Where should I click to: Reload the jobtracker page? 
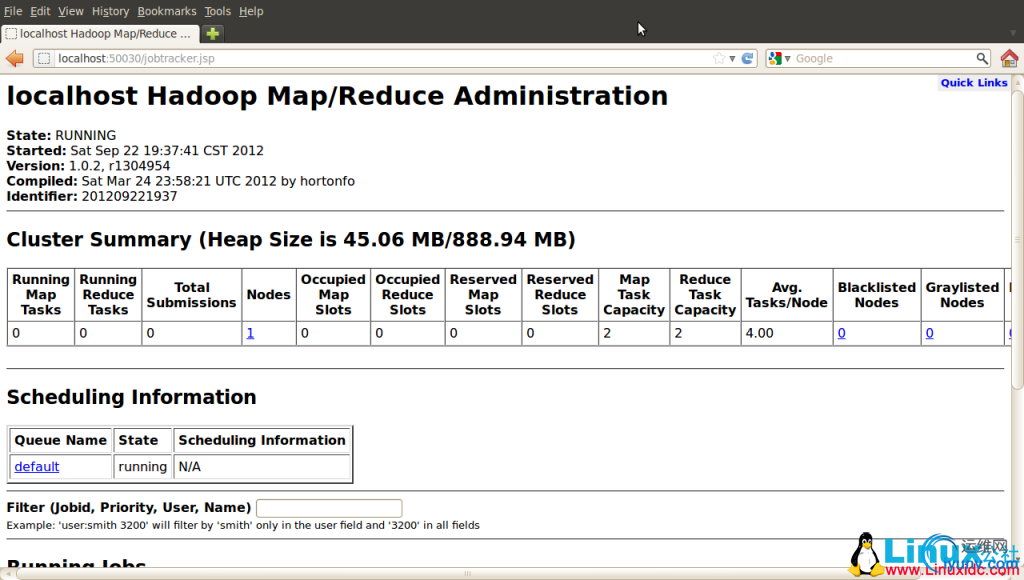747,59
